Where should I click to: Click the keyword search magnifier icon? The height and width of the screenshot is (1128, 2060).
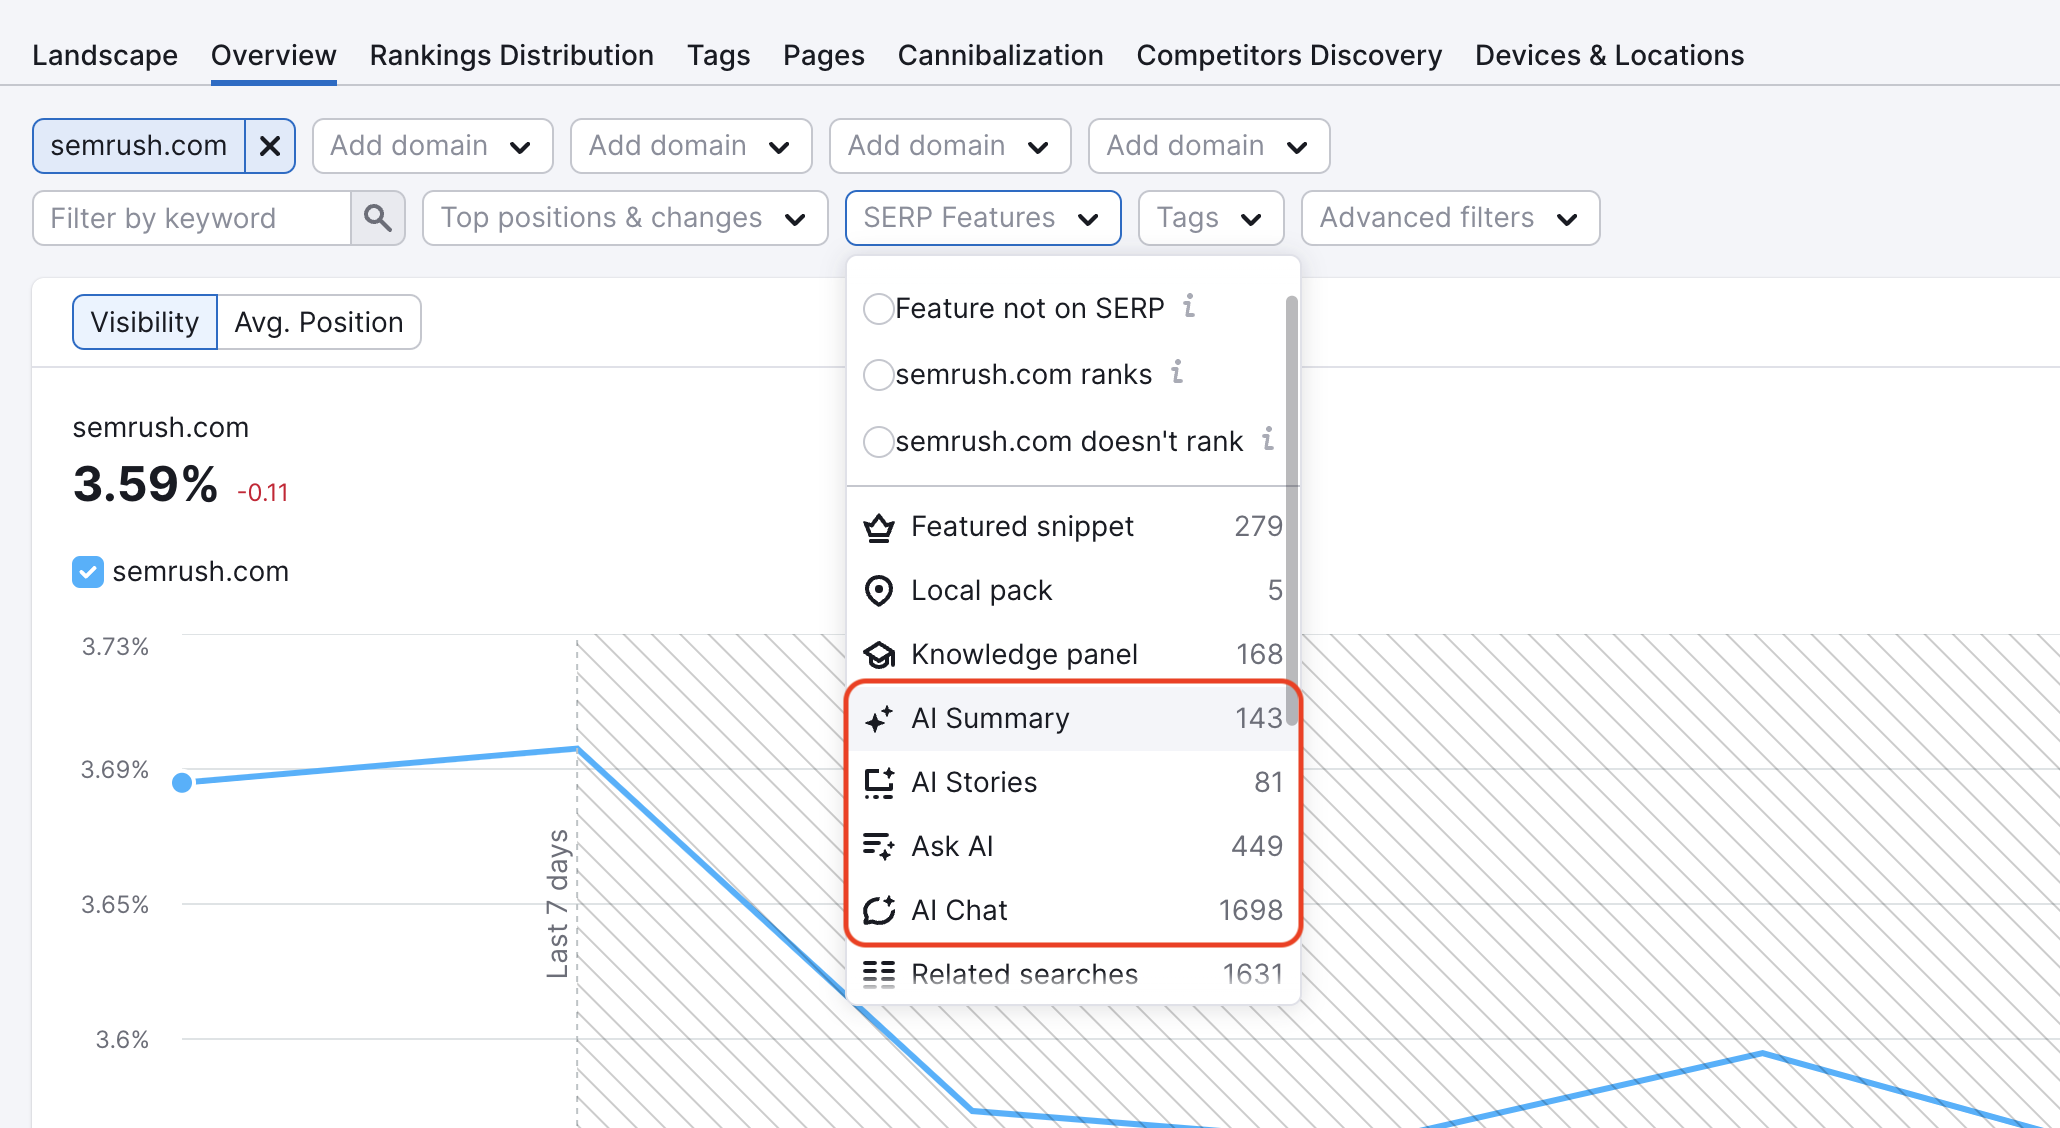pyautogui.click(x=377, y=218)
